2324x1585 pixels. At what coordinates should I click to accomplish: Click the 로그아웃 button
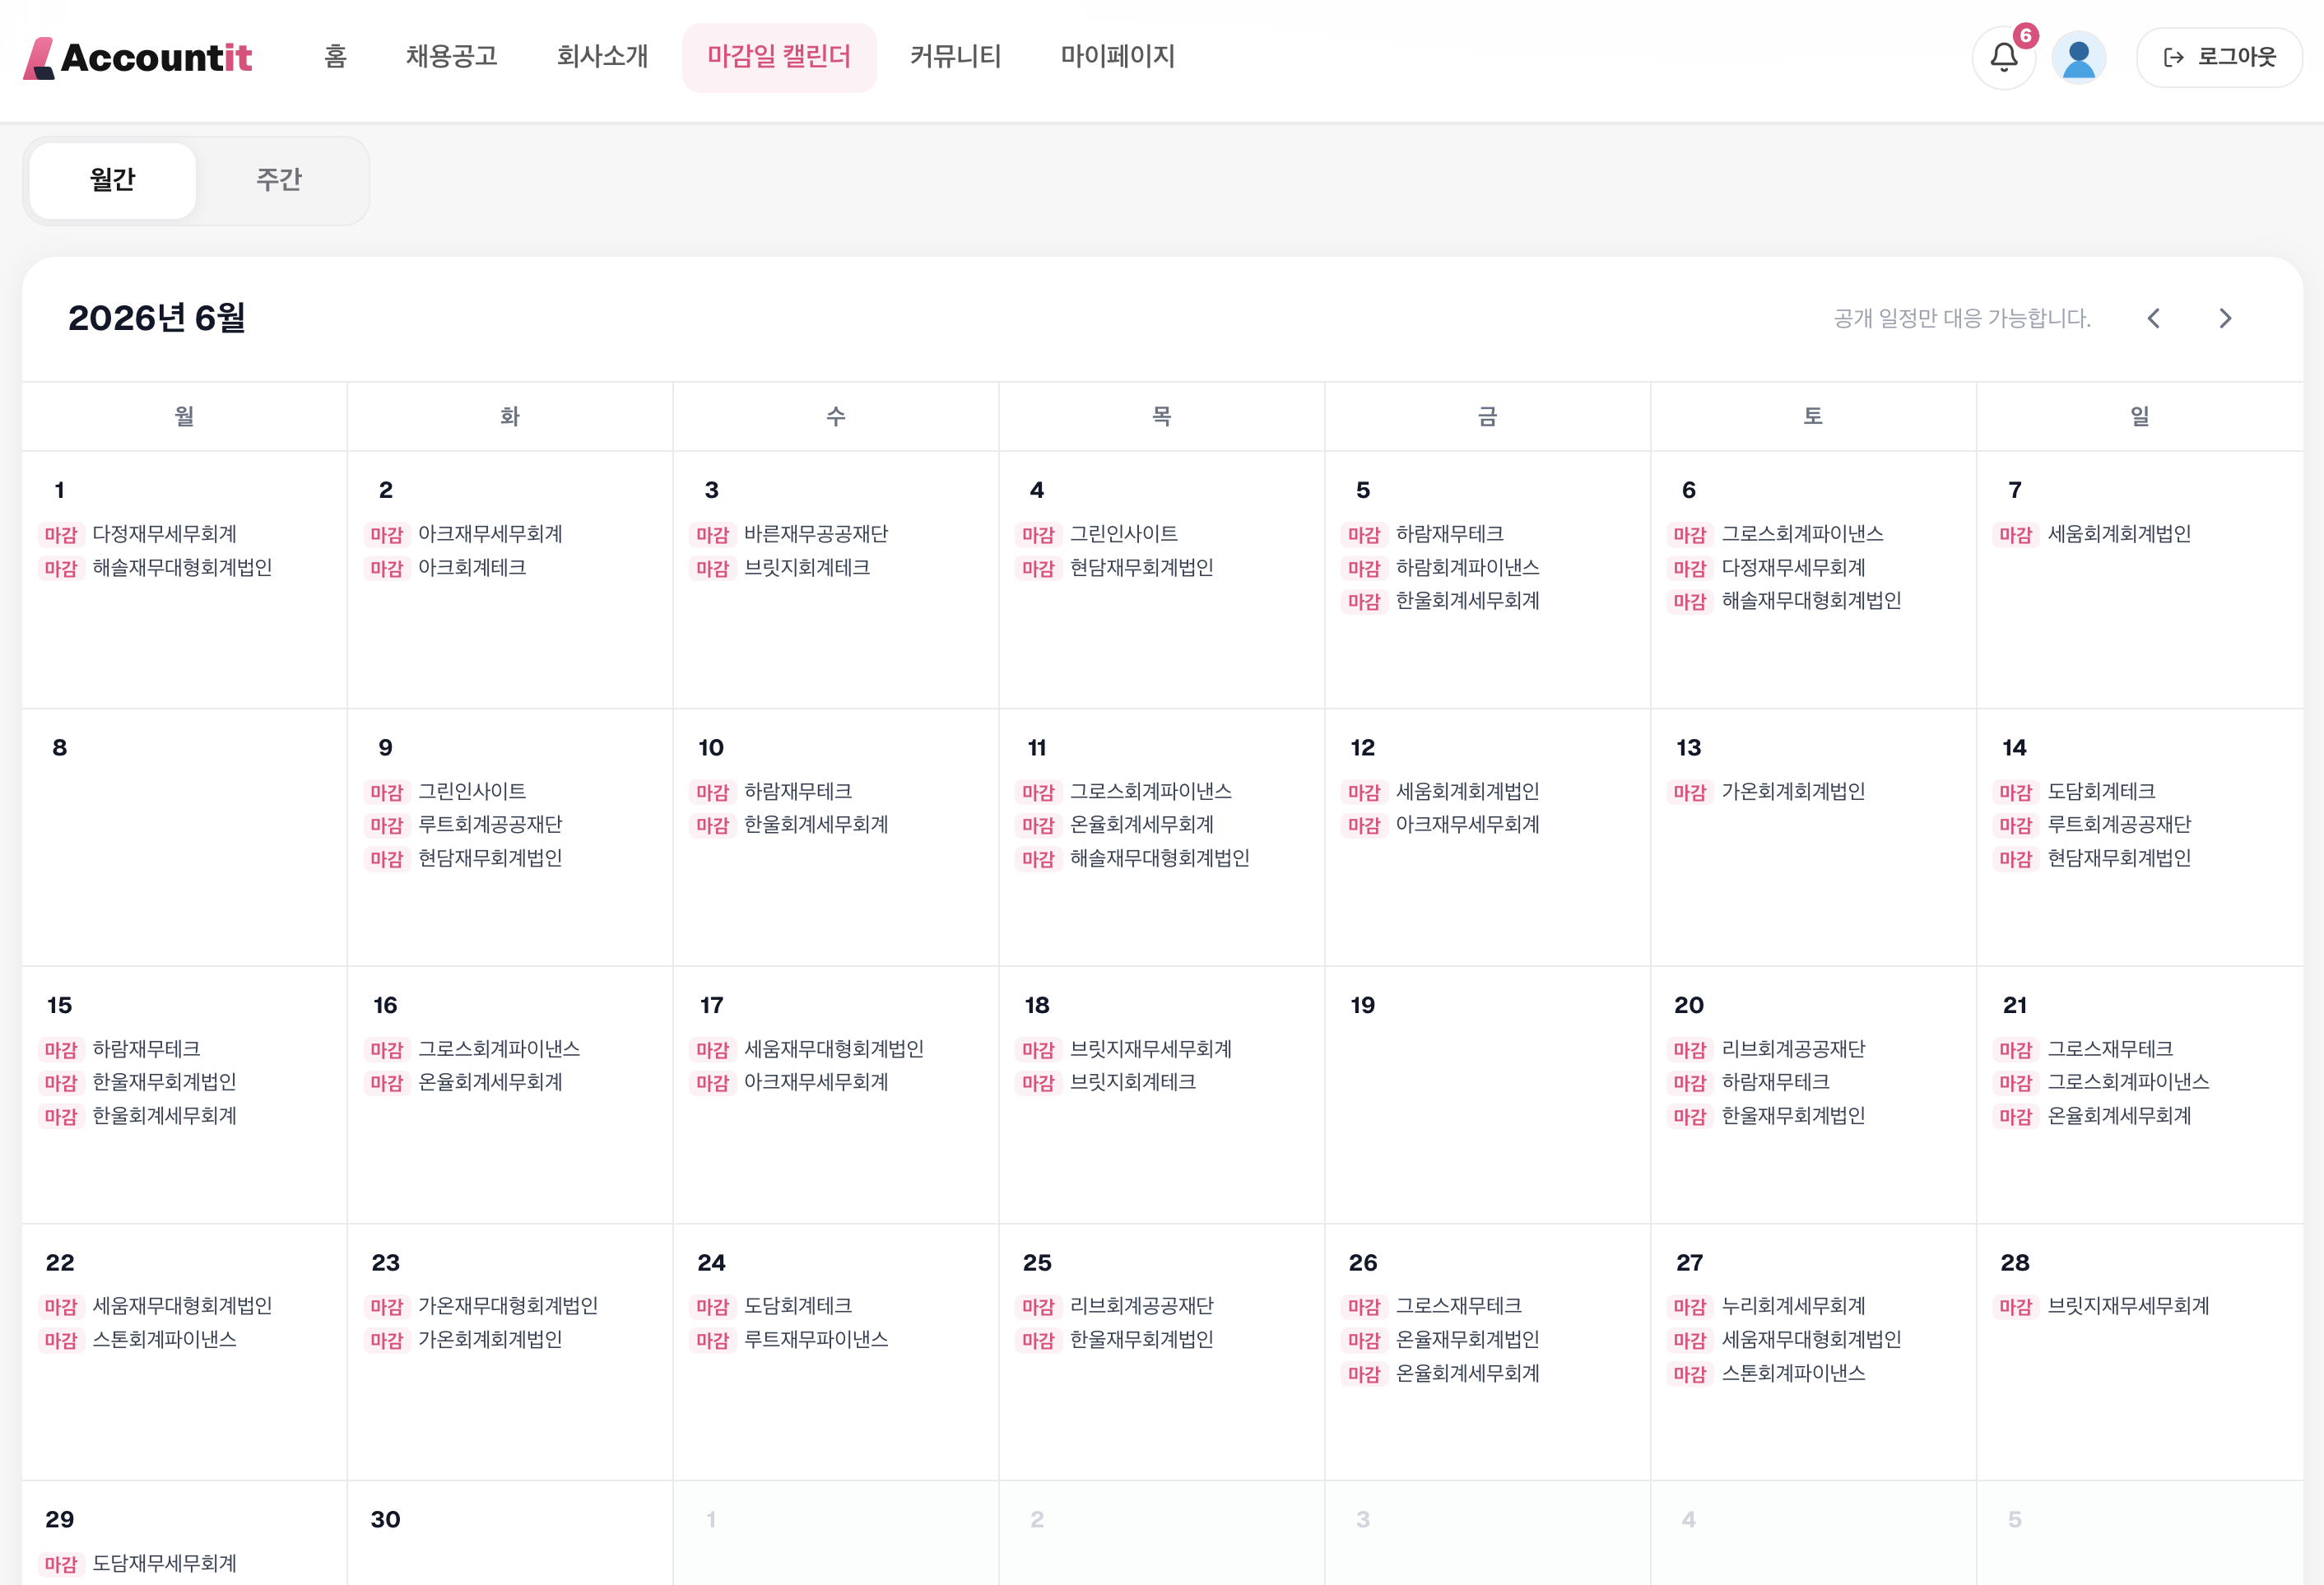2219,57
